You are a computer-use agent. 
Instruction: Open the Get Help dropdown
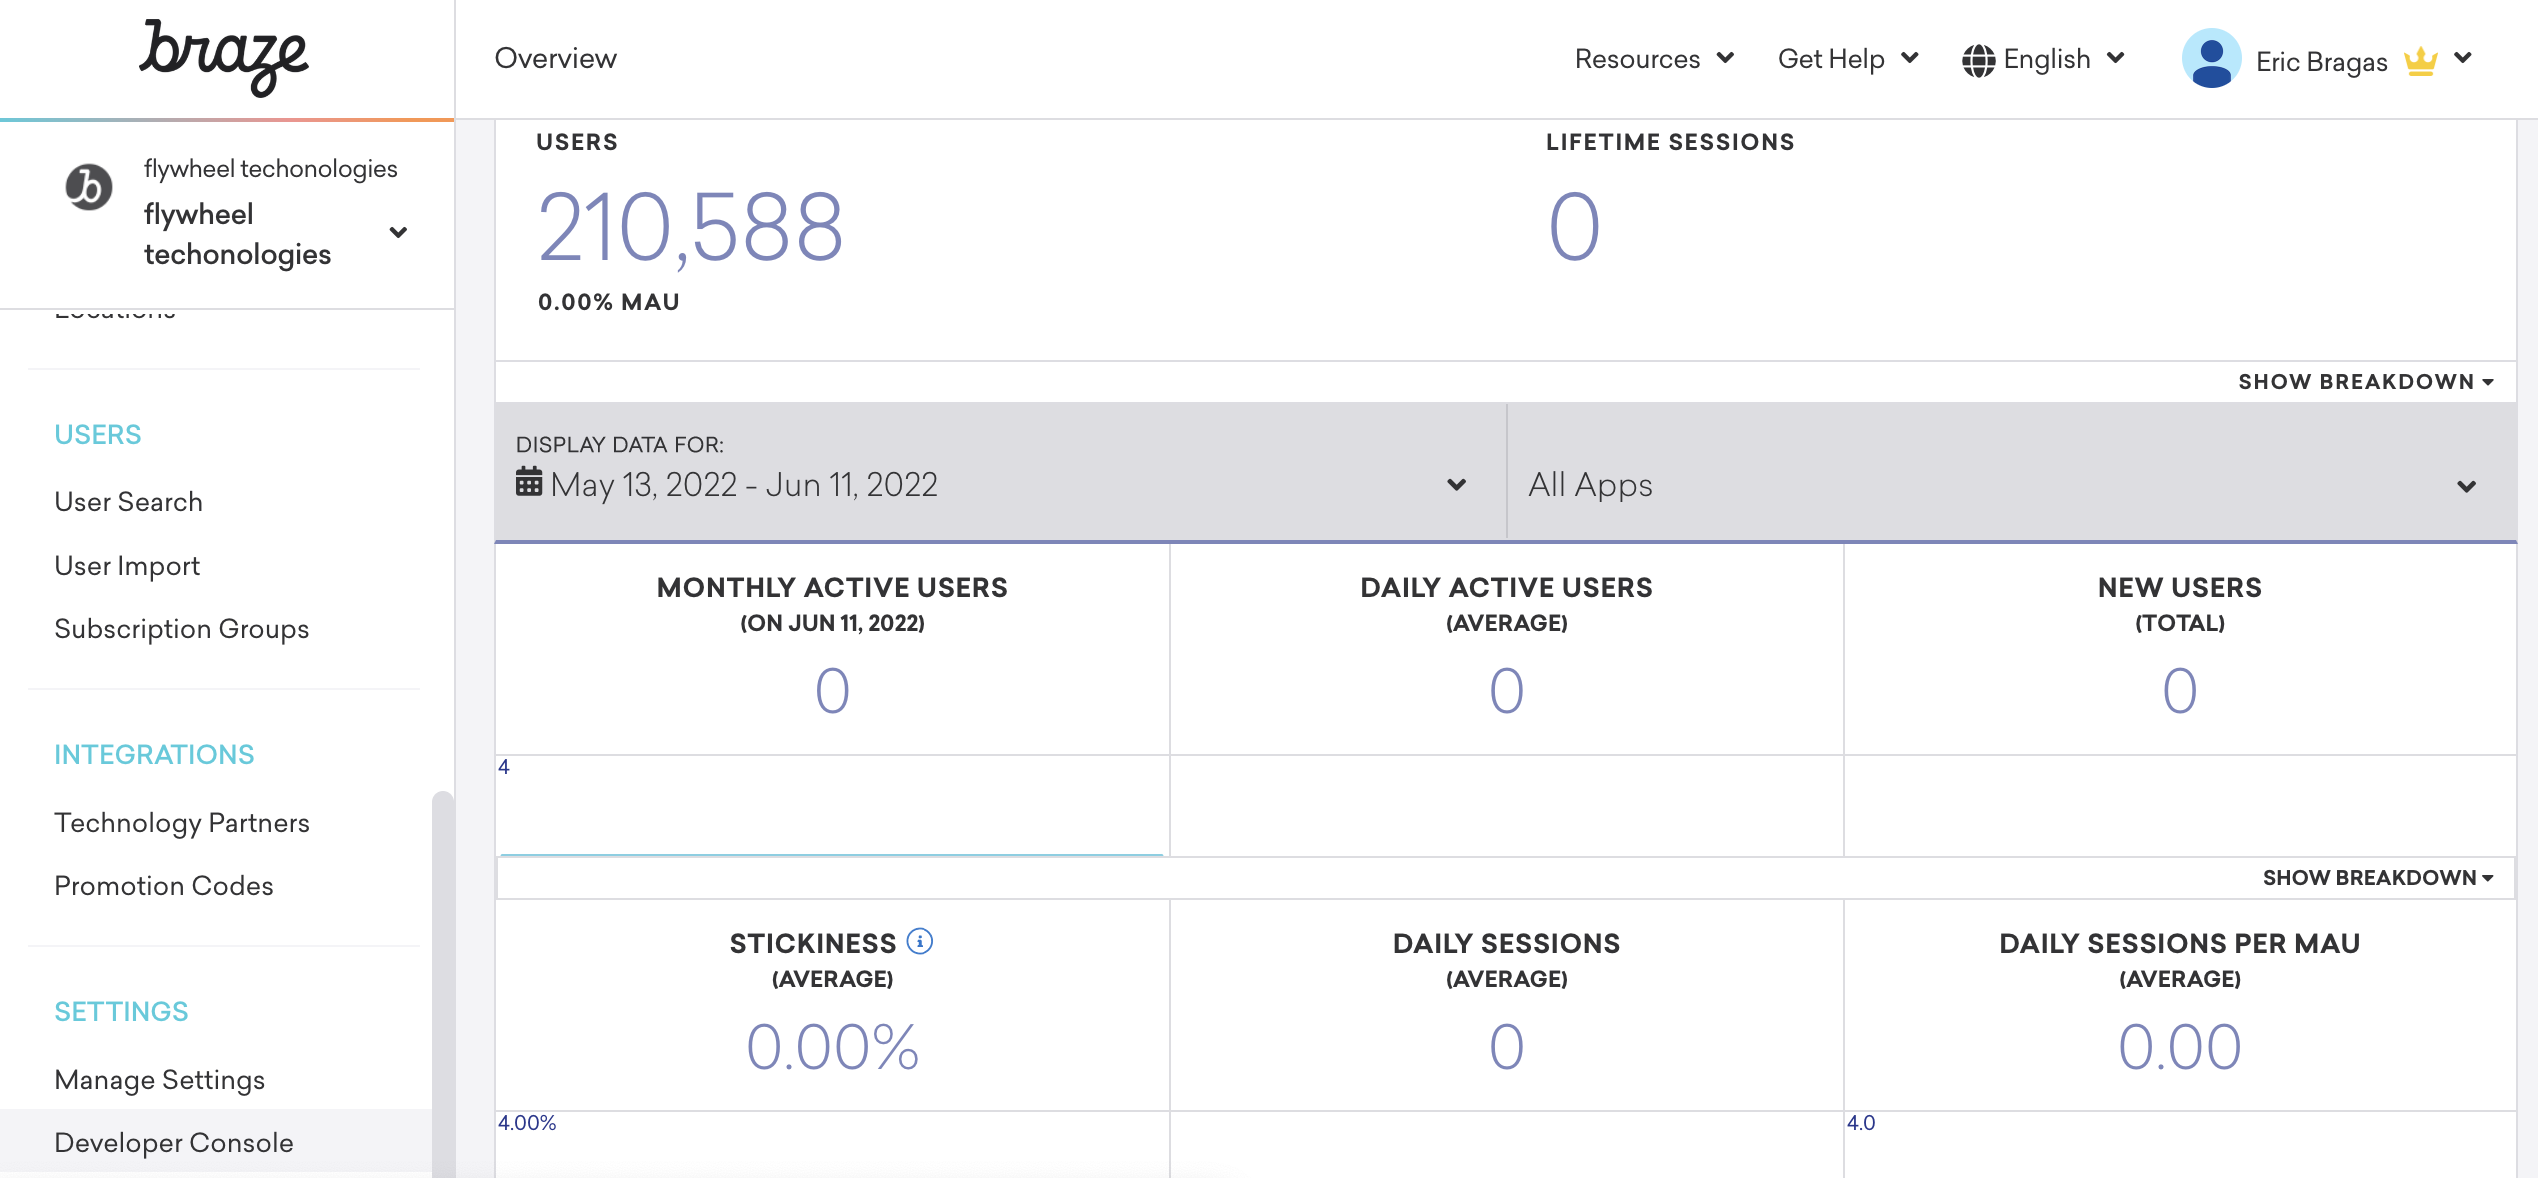pos(1848,59)
